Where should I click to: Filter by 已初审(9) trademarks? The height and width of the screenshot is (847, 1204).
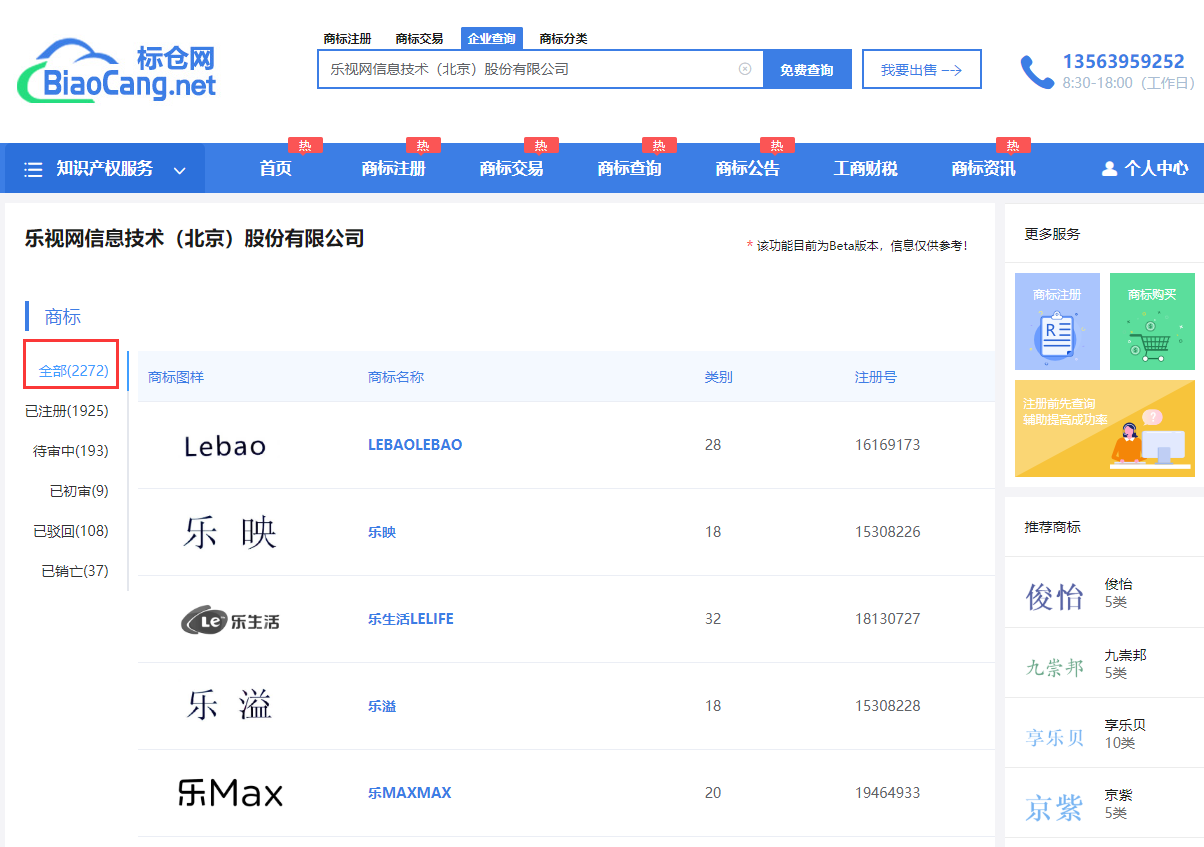pos(79,491)
